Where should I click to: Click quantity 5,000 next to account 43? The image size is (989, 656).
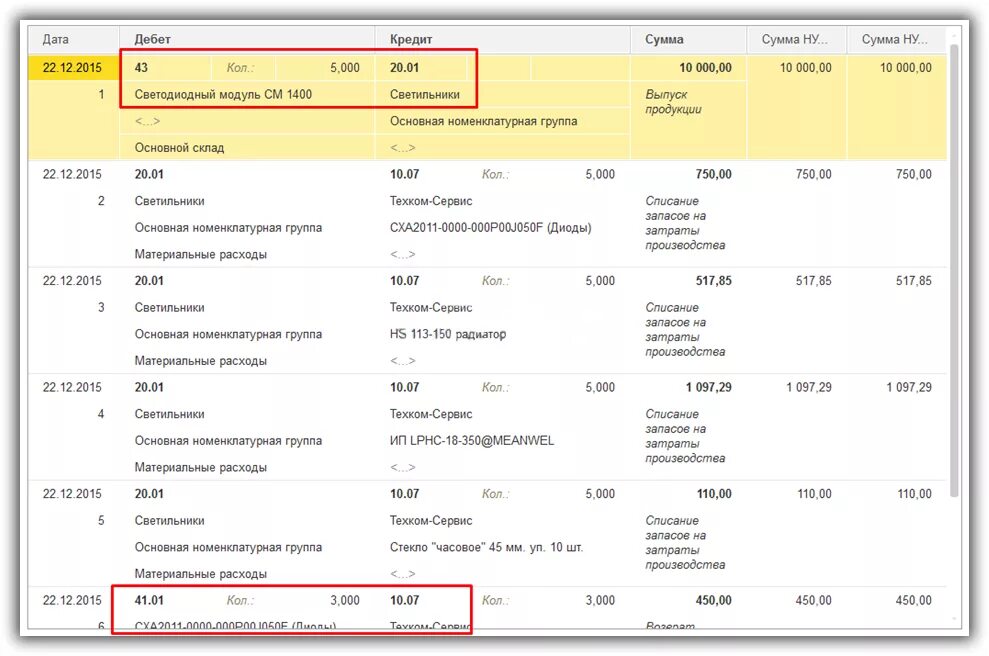coord(345,67)
